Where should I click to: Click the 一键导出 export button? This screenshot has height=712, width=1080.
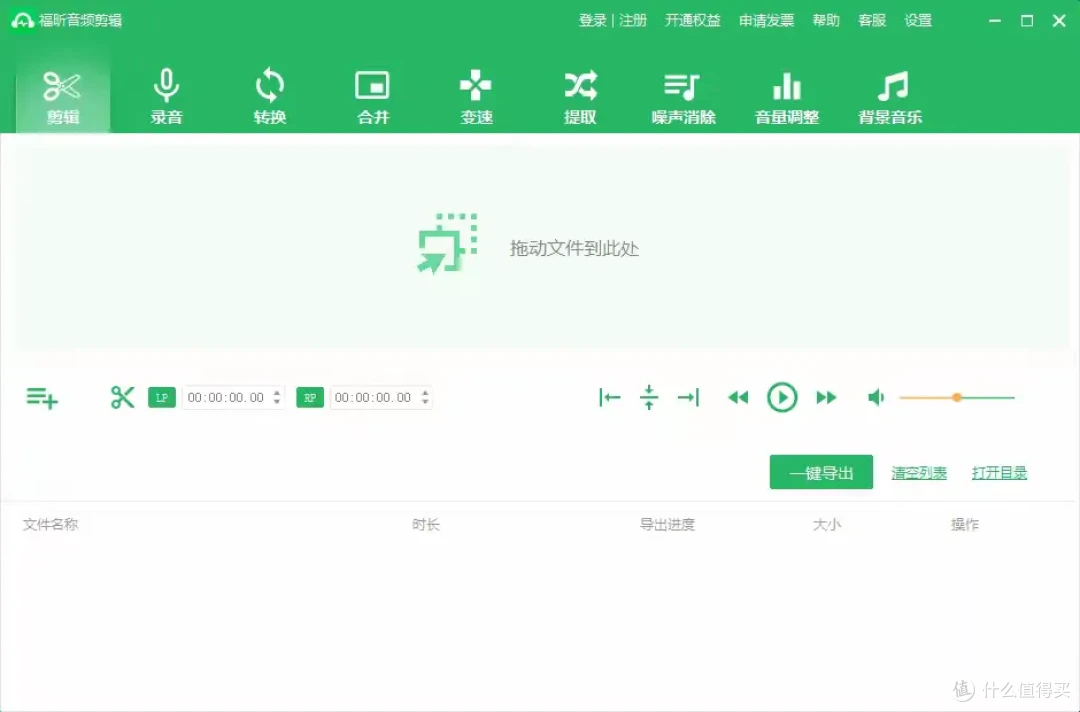(x=821, y=472)
